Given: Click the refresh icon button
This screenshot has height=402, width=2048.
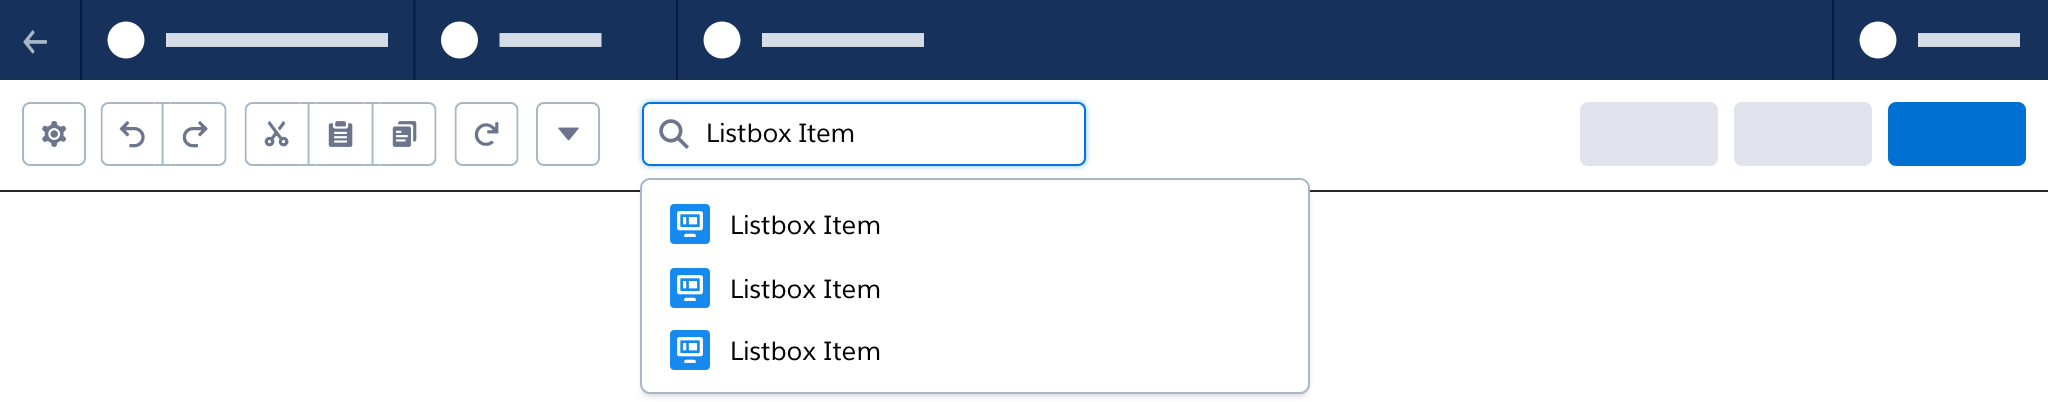Looking at the screenshot, I should 486,134.
